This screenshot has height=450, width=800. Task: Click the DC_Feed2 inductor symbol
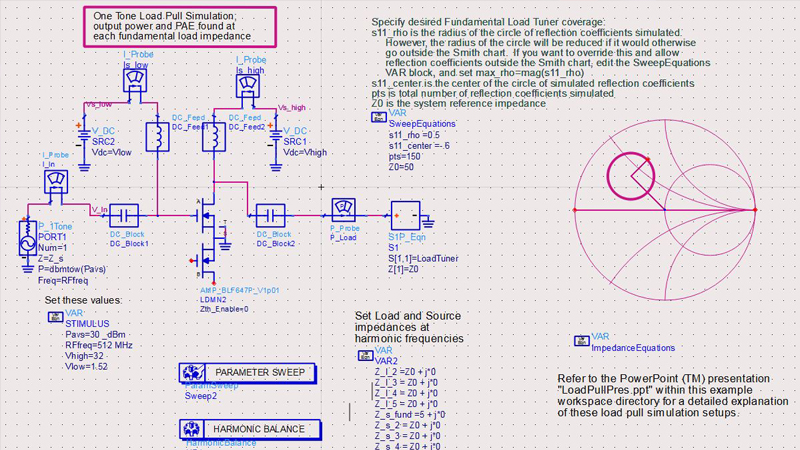(x=212, y=140)
